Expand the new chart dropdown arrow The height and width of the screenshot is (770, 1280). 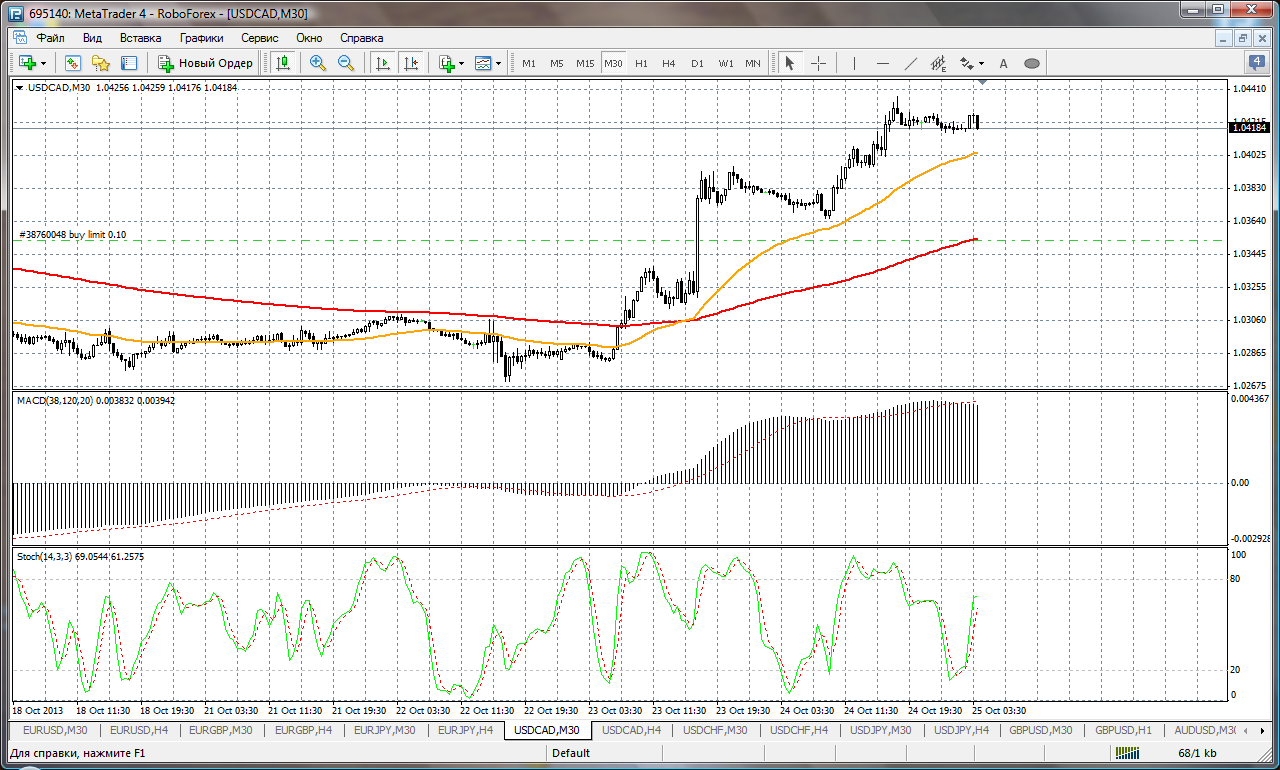(x=43, y=63)
